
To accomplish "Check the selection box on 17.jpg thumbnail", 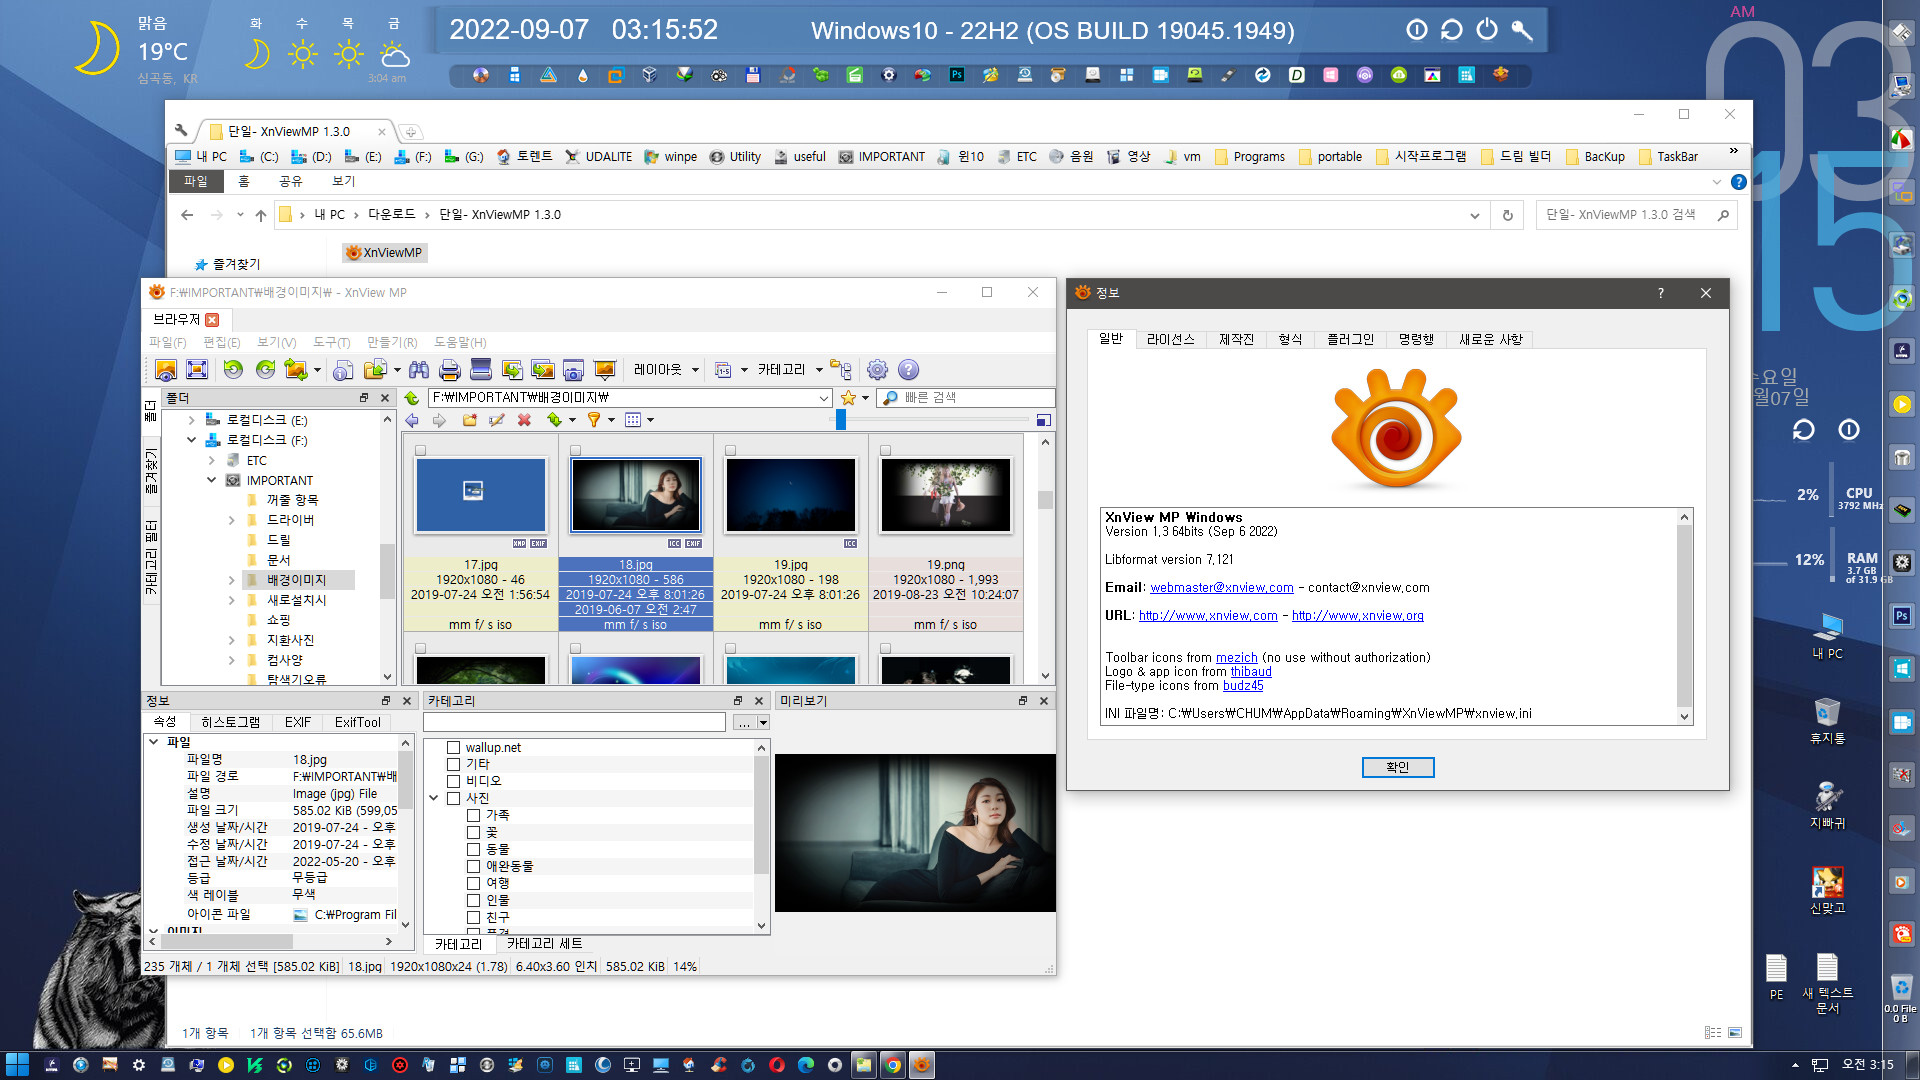I will point(421,451).
